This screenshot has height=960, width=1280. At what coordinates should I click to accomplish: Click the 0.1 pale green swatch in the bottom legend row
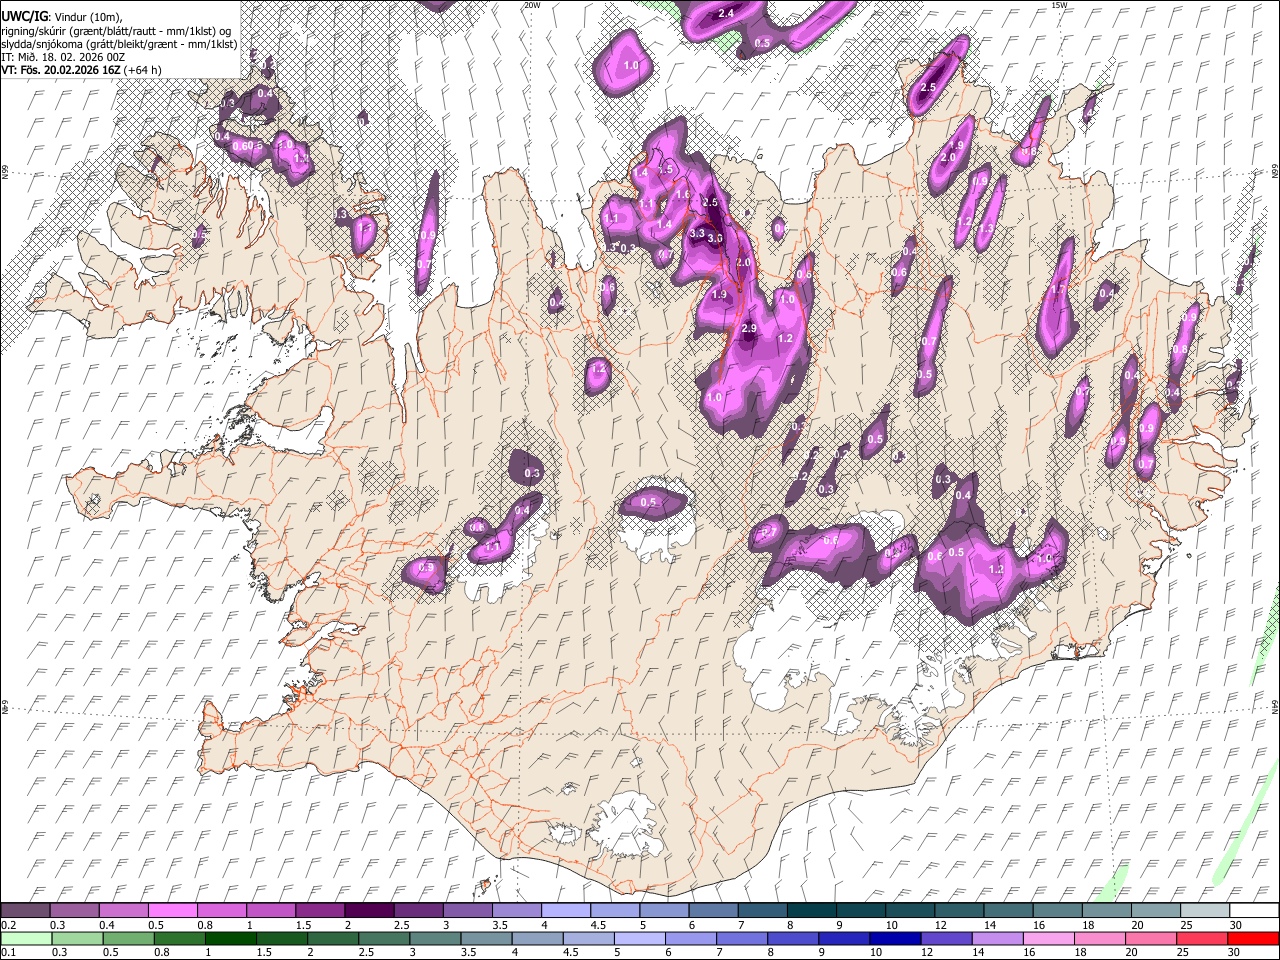[26, 939]
